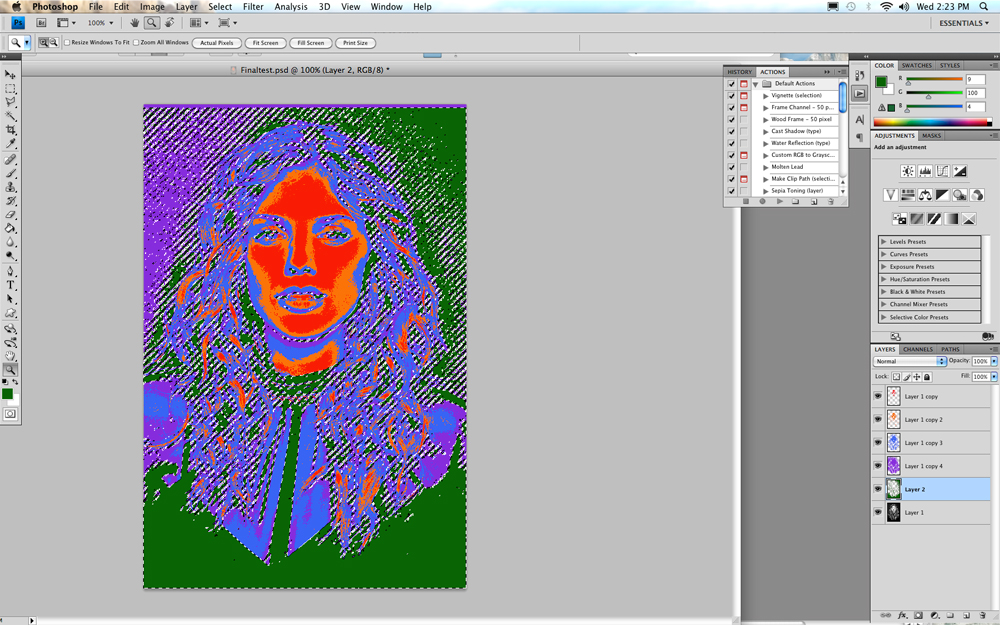Select the Eraser tool
Image resolution: width=1000 pixels, height=625 pixels.
10,215
